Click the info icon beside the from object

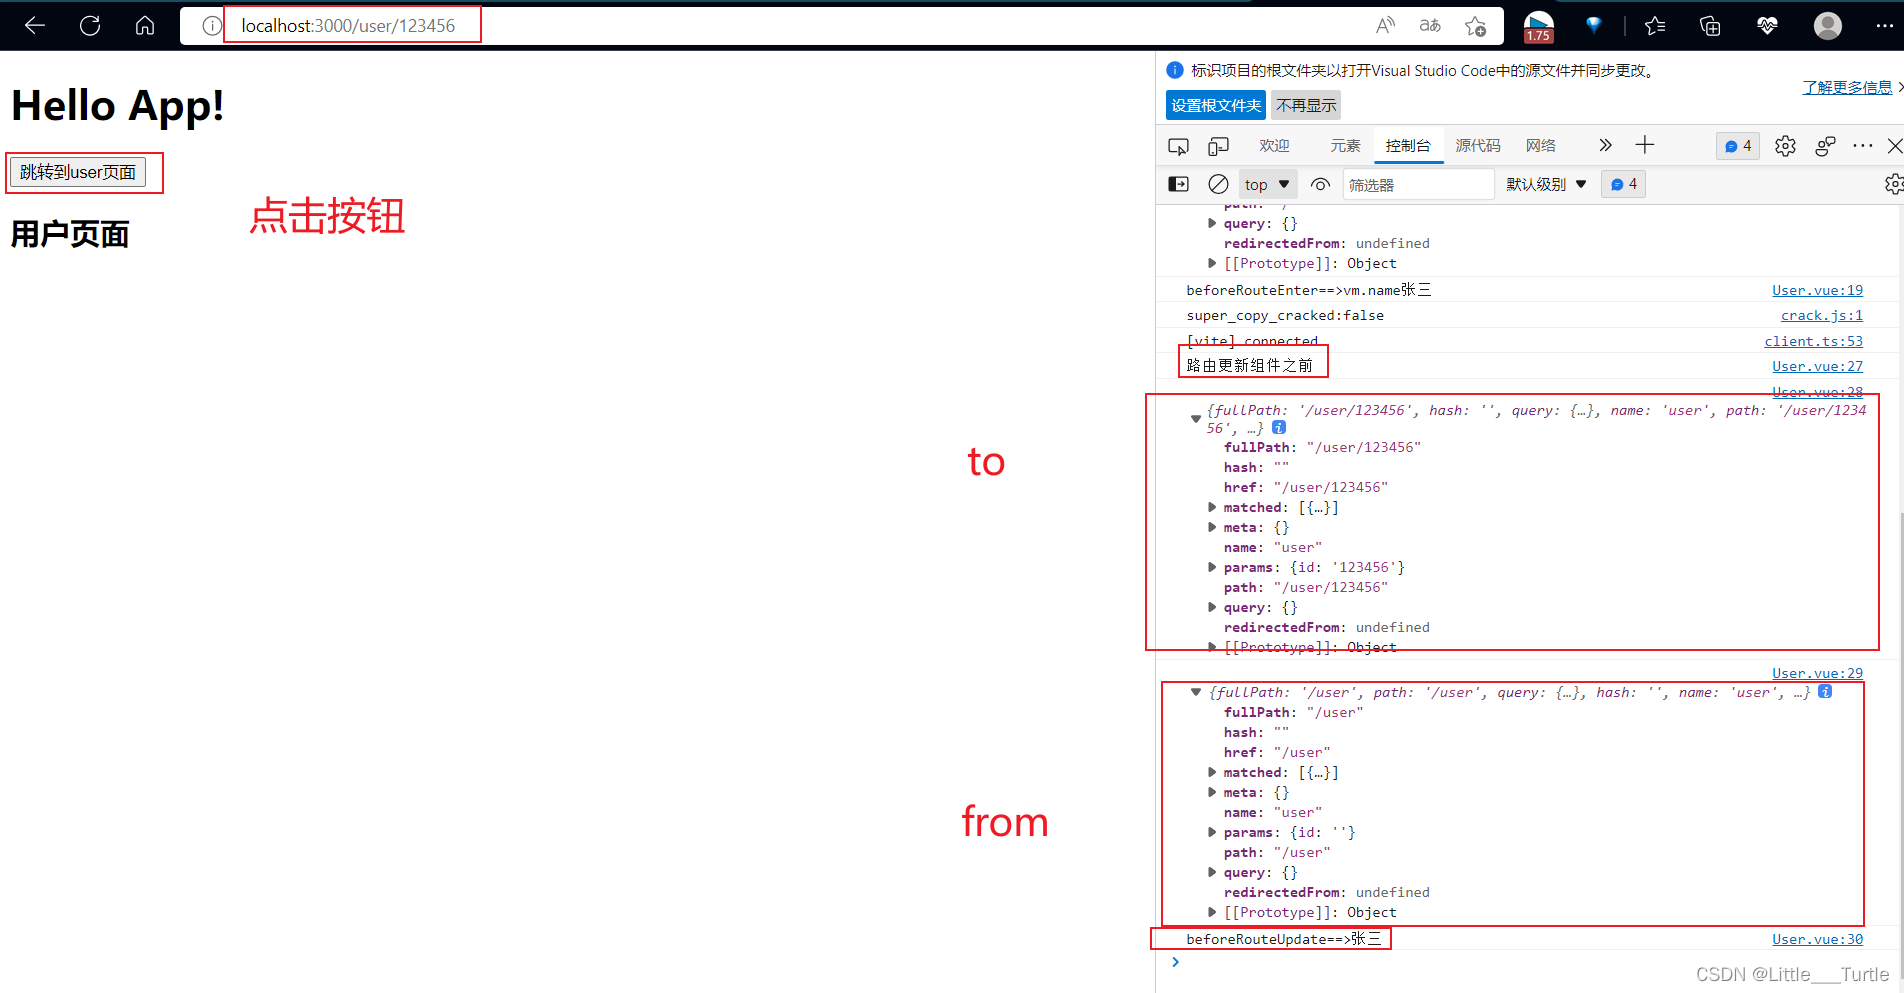coord(1825,691)
